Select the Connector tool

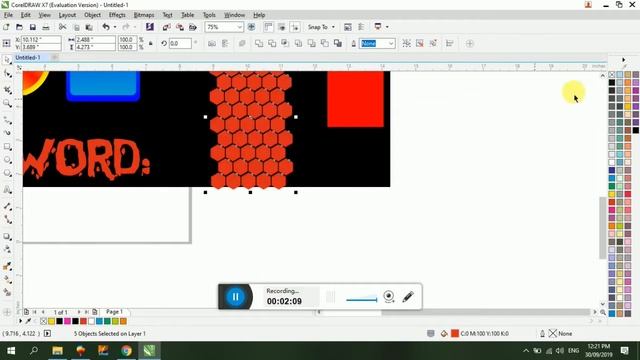pyautogui.click(x=7, y=220)
